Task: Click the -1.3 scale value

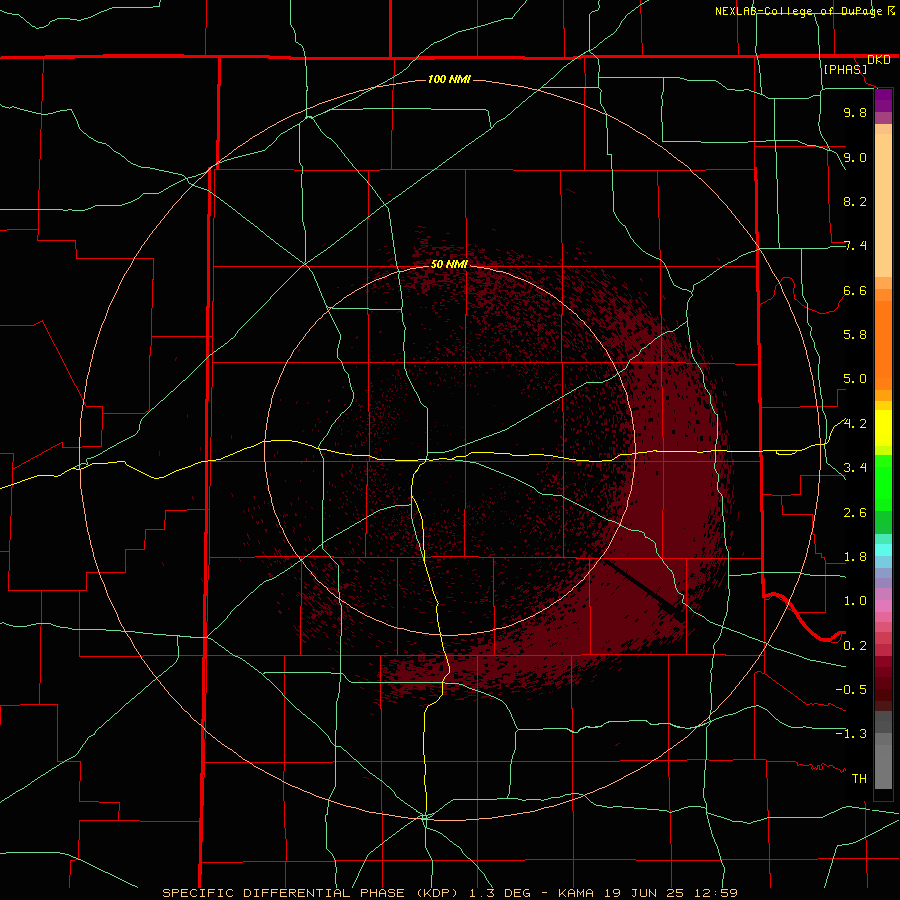Action: pos(851,734)
